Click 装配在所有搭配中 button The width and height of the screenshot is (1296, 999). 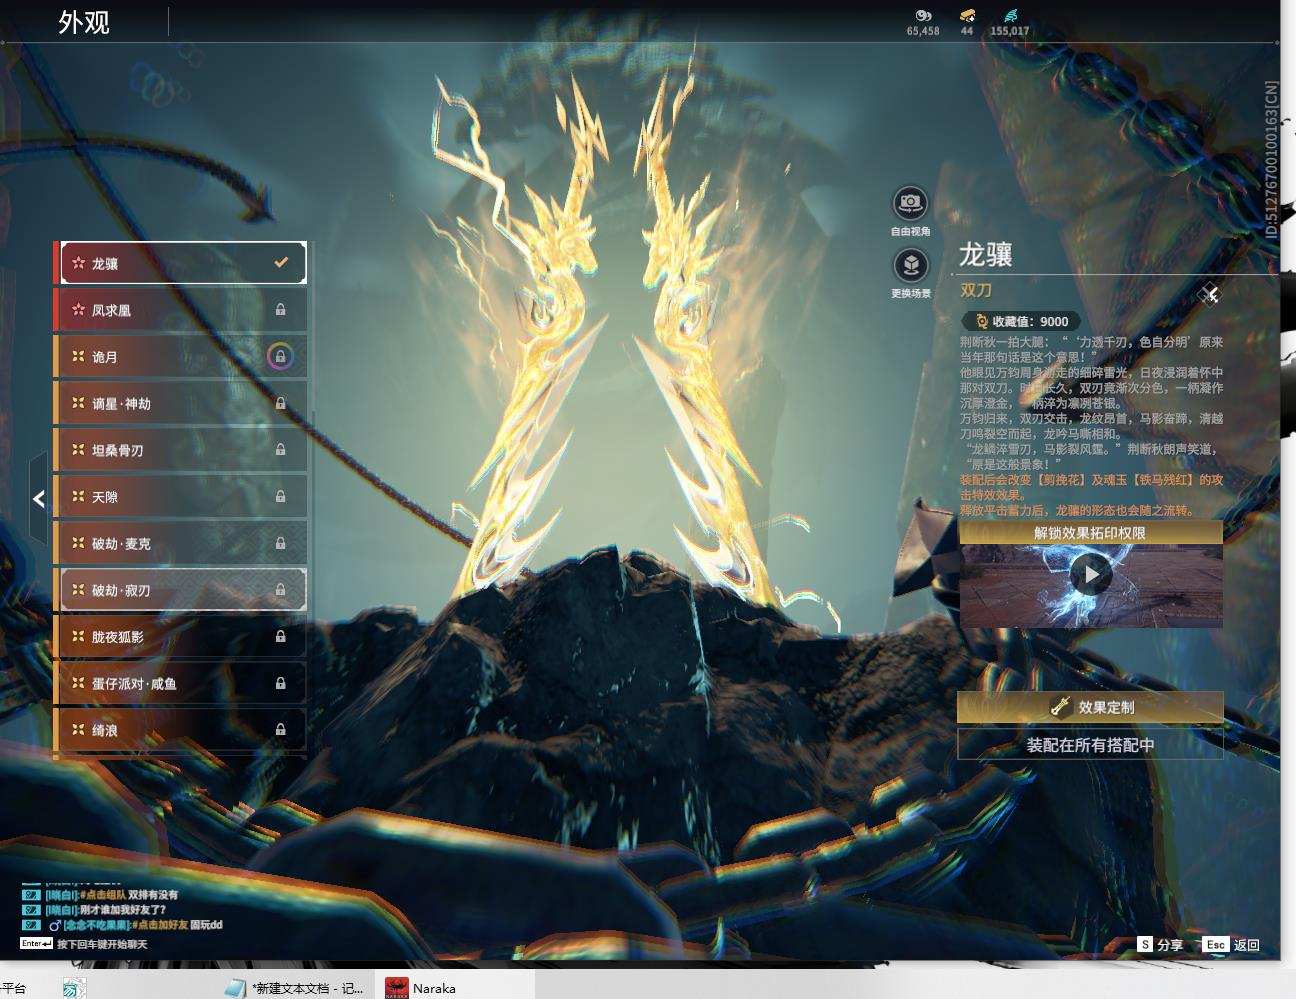coord(1090,744)
